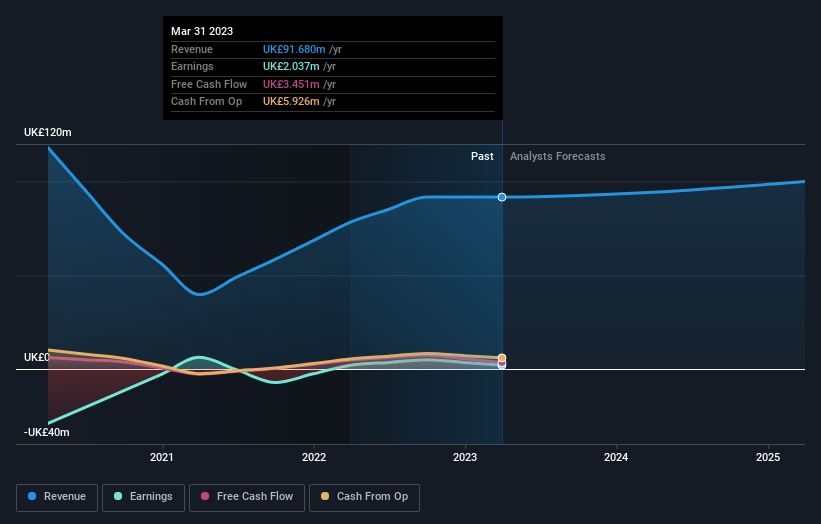Click the Revenue row label in tooltip
Screen dimensions: 821x524
coord(192,49)
